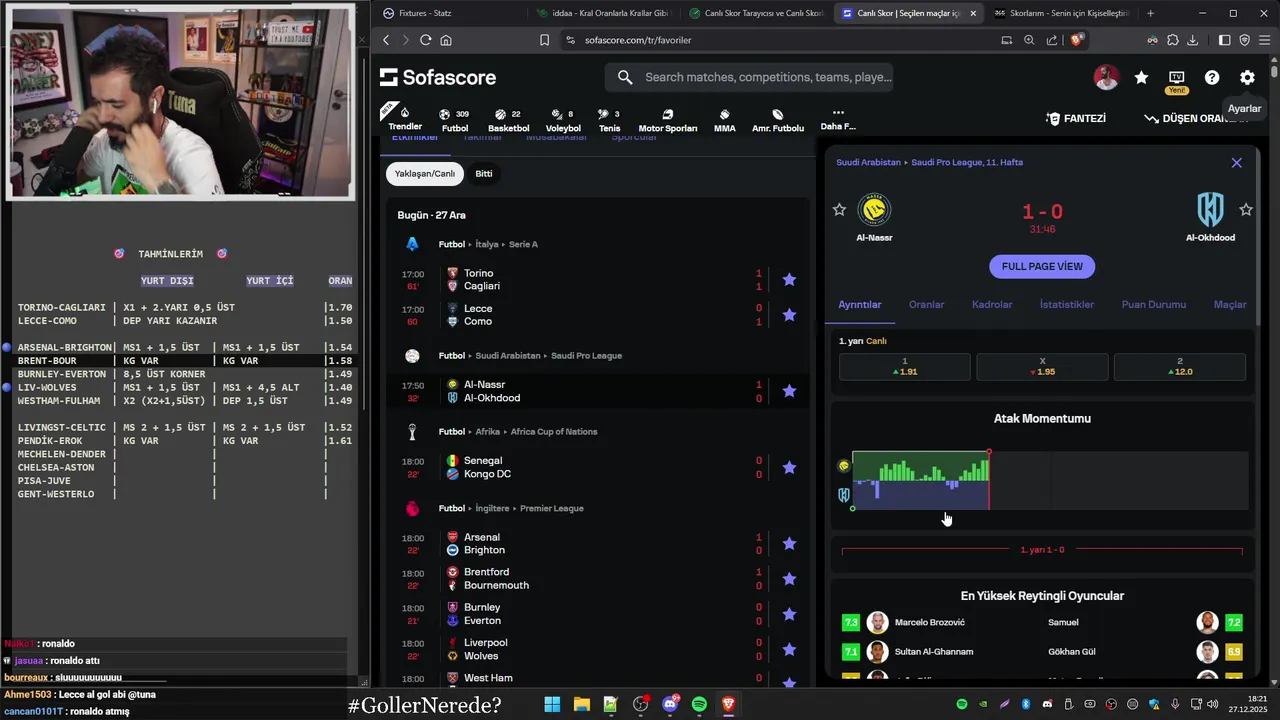Open Spotify from the taskbar
Screen dimensions: 1280x720
coord(699,705)
